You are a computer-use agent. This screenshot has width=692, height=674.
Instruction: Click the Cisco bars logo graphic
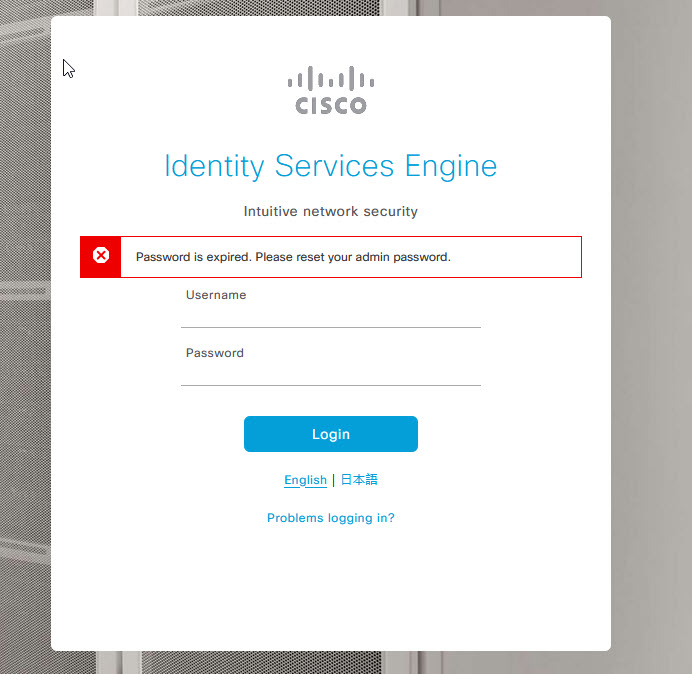tap(331, 78)
